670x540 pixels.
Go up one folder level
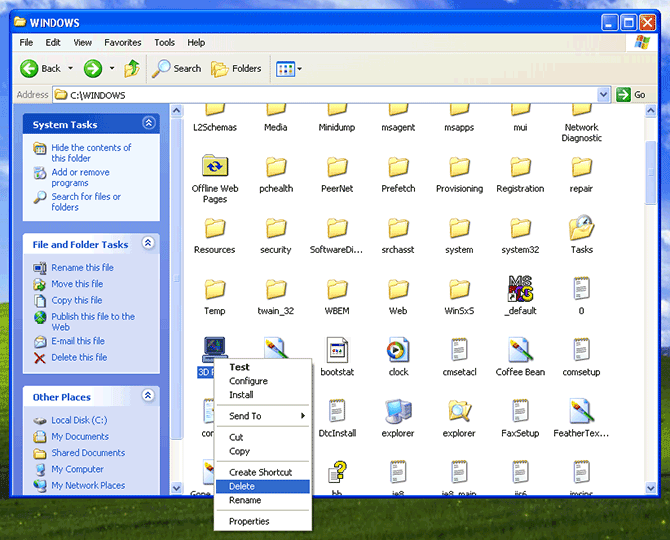click(132, 68)
